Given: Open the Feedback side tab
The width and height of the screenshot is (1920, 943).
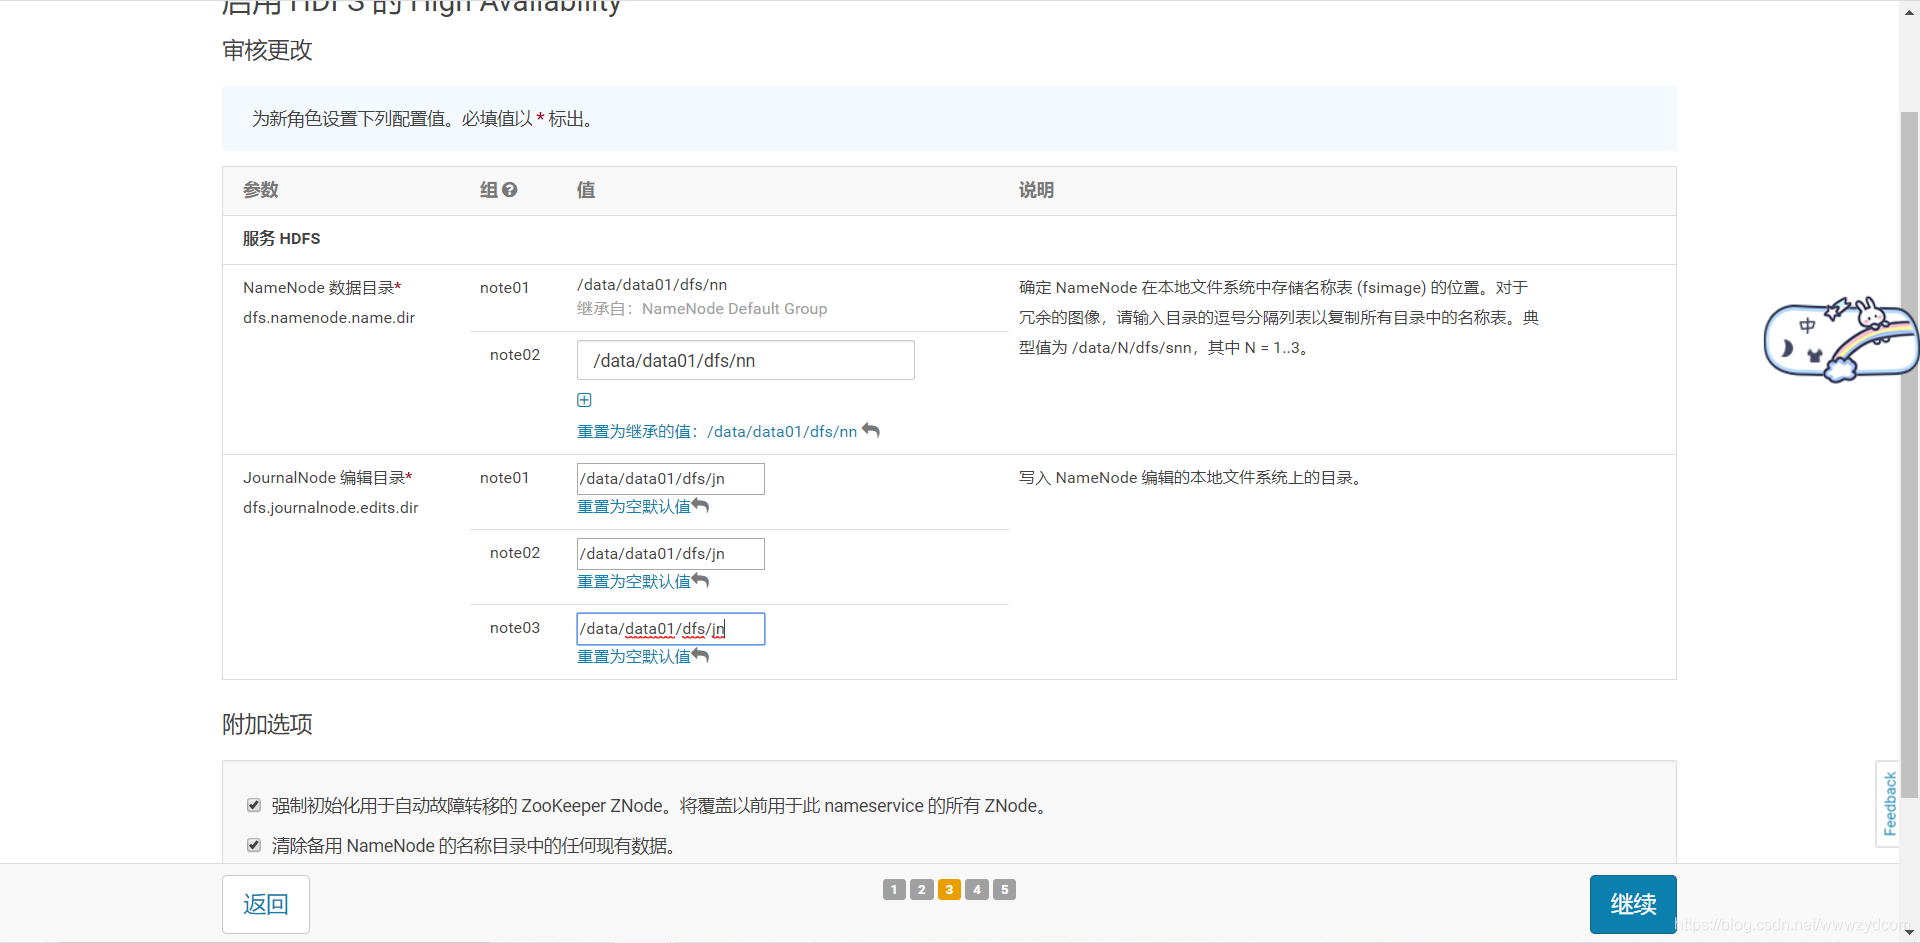Looking at the screenshot, I should (x=1888, y=804).
